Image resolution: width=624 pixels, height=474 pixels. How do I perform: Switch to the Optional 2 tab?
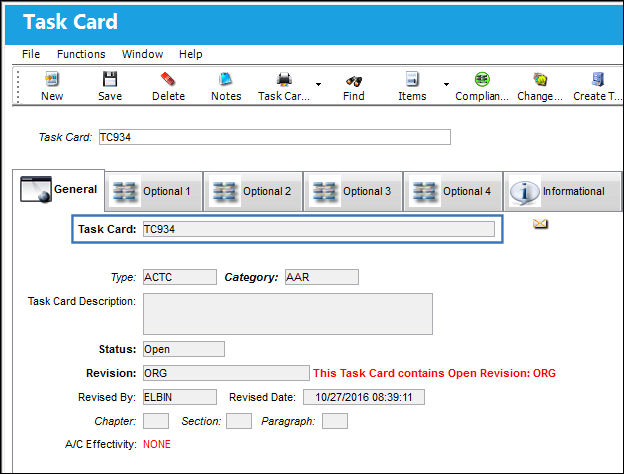click(253, 191)
